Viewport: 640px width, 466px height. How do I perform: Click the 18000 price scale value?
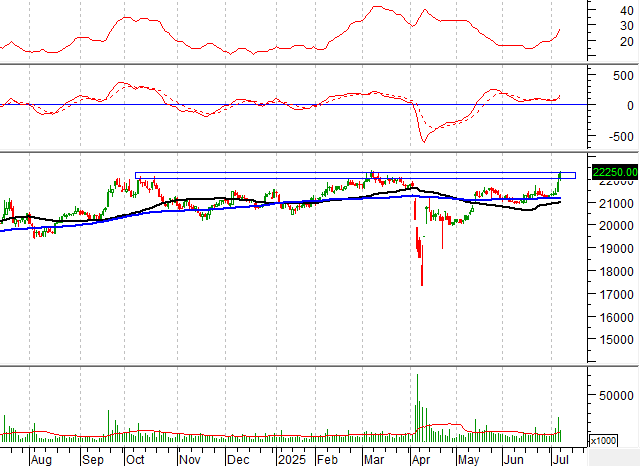pyautogui.click(x=616, y=271)
